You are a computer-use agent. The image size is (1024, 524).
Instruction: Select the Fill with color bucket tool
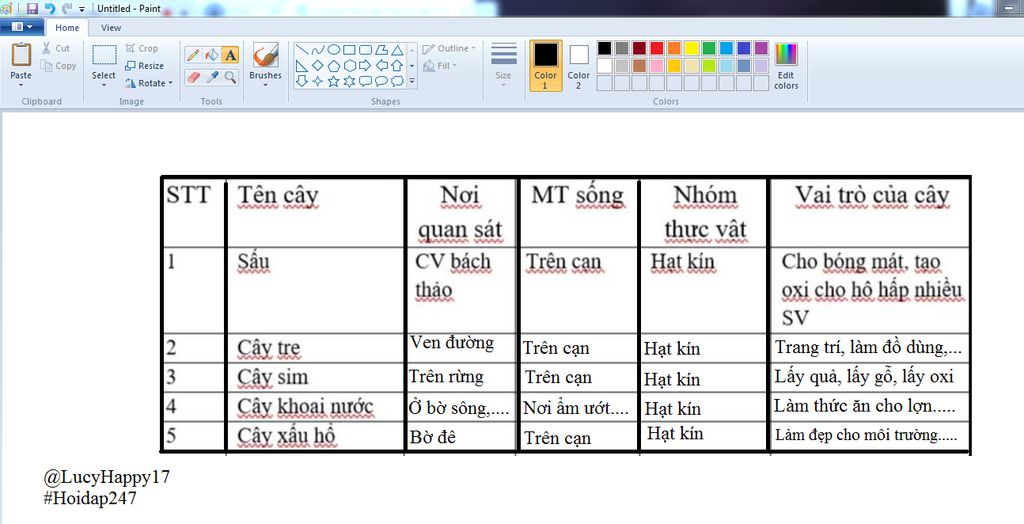[212, 56]
